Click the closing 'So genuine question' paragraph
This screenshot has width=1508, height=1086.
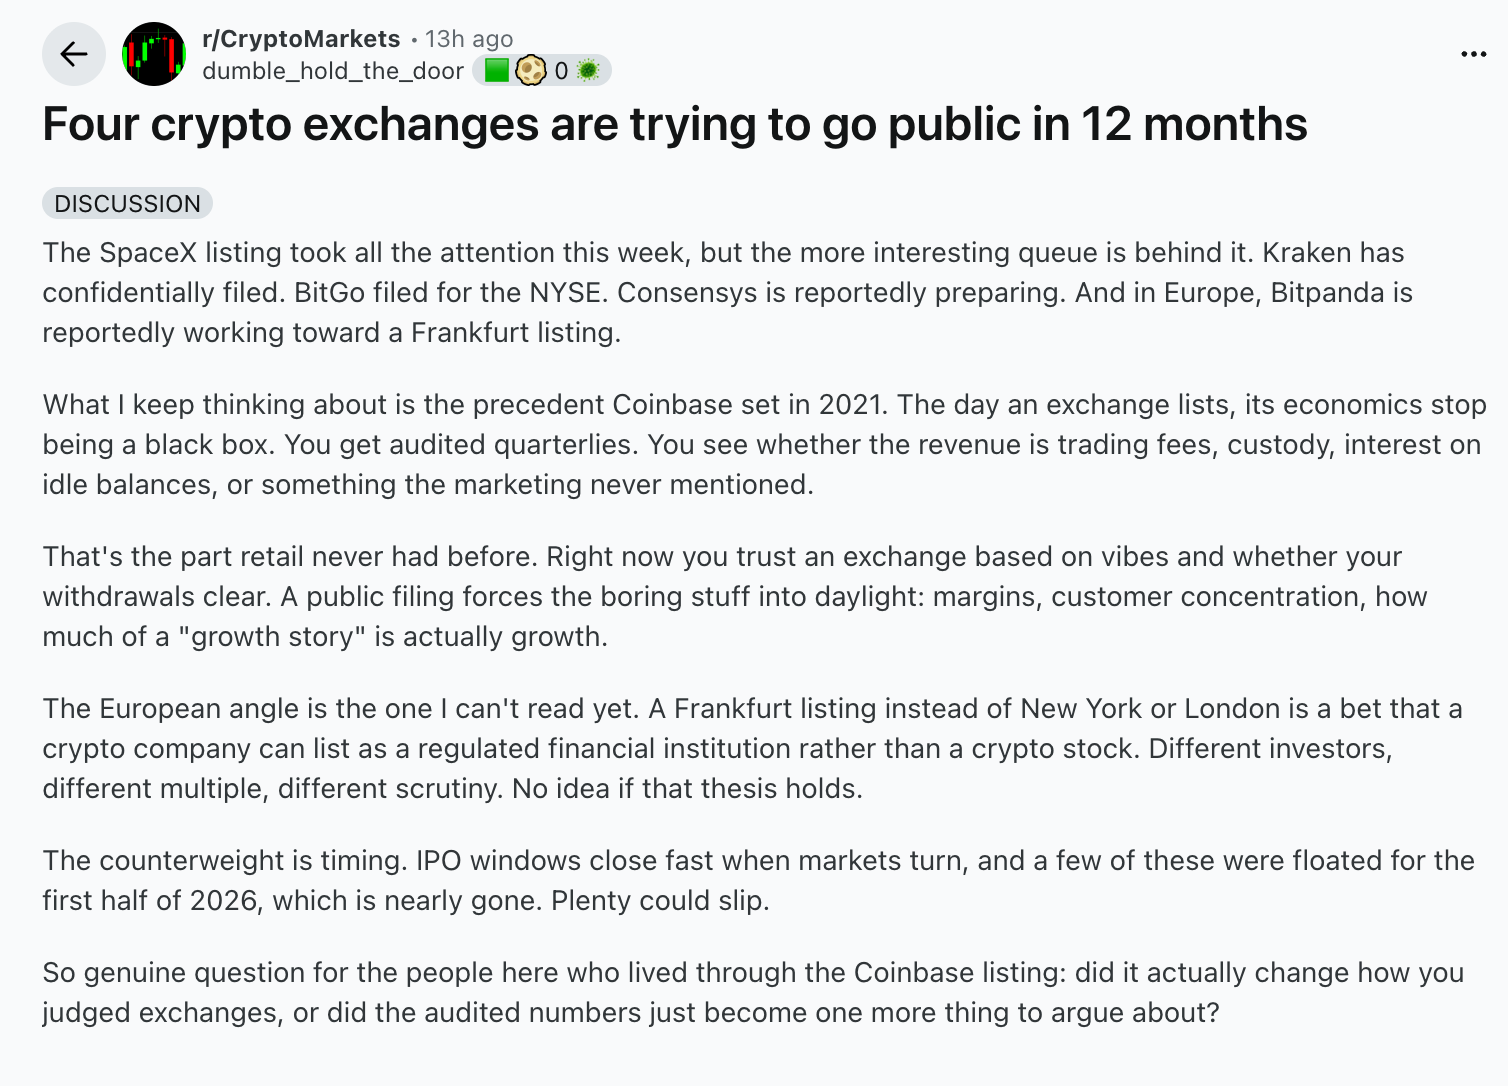tap(753, 992)
